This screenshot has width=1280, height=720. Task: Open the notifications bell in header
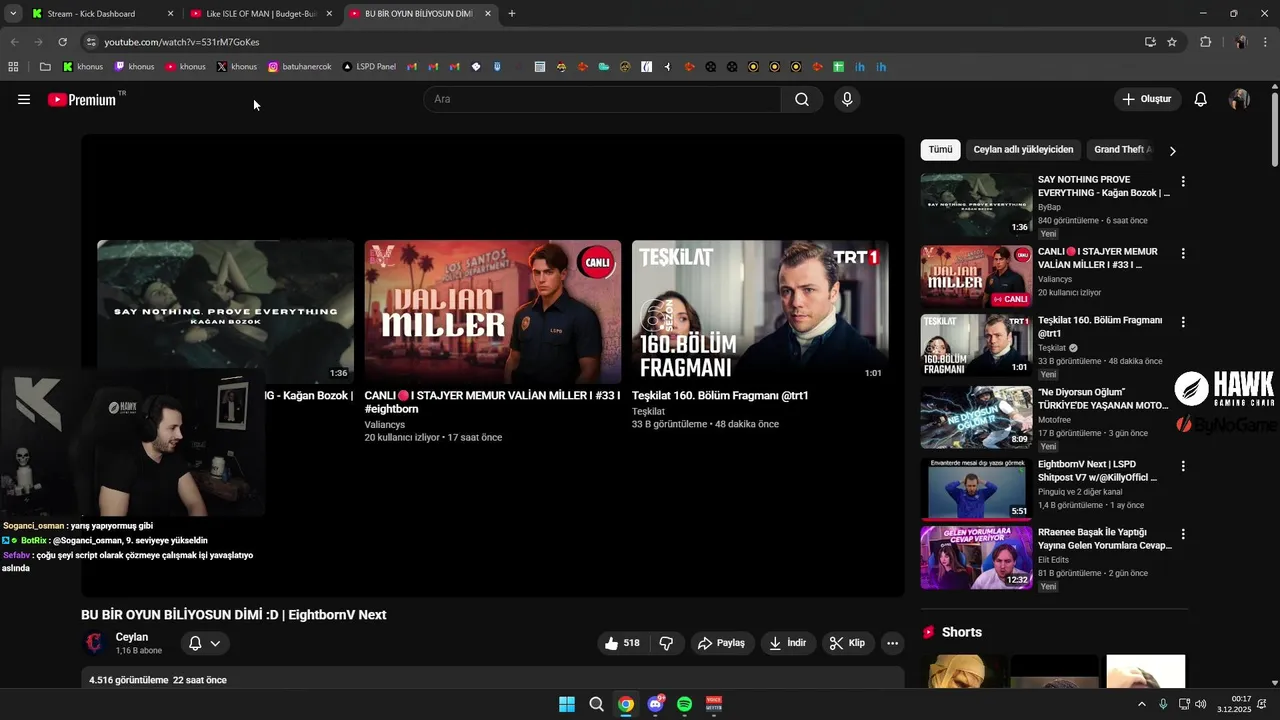click(x=1201, y=99)
